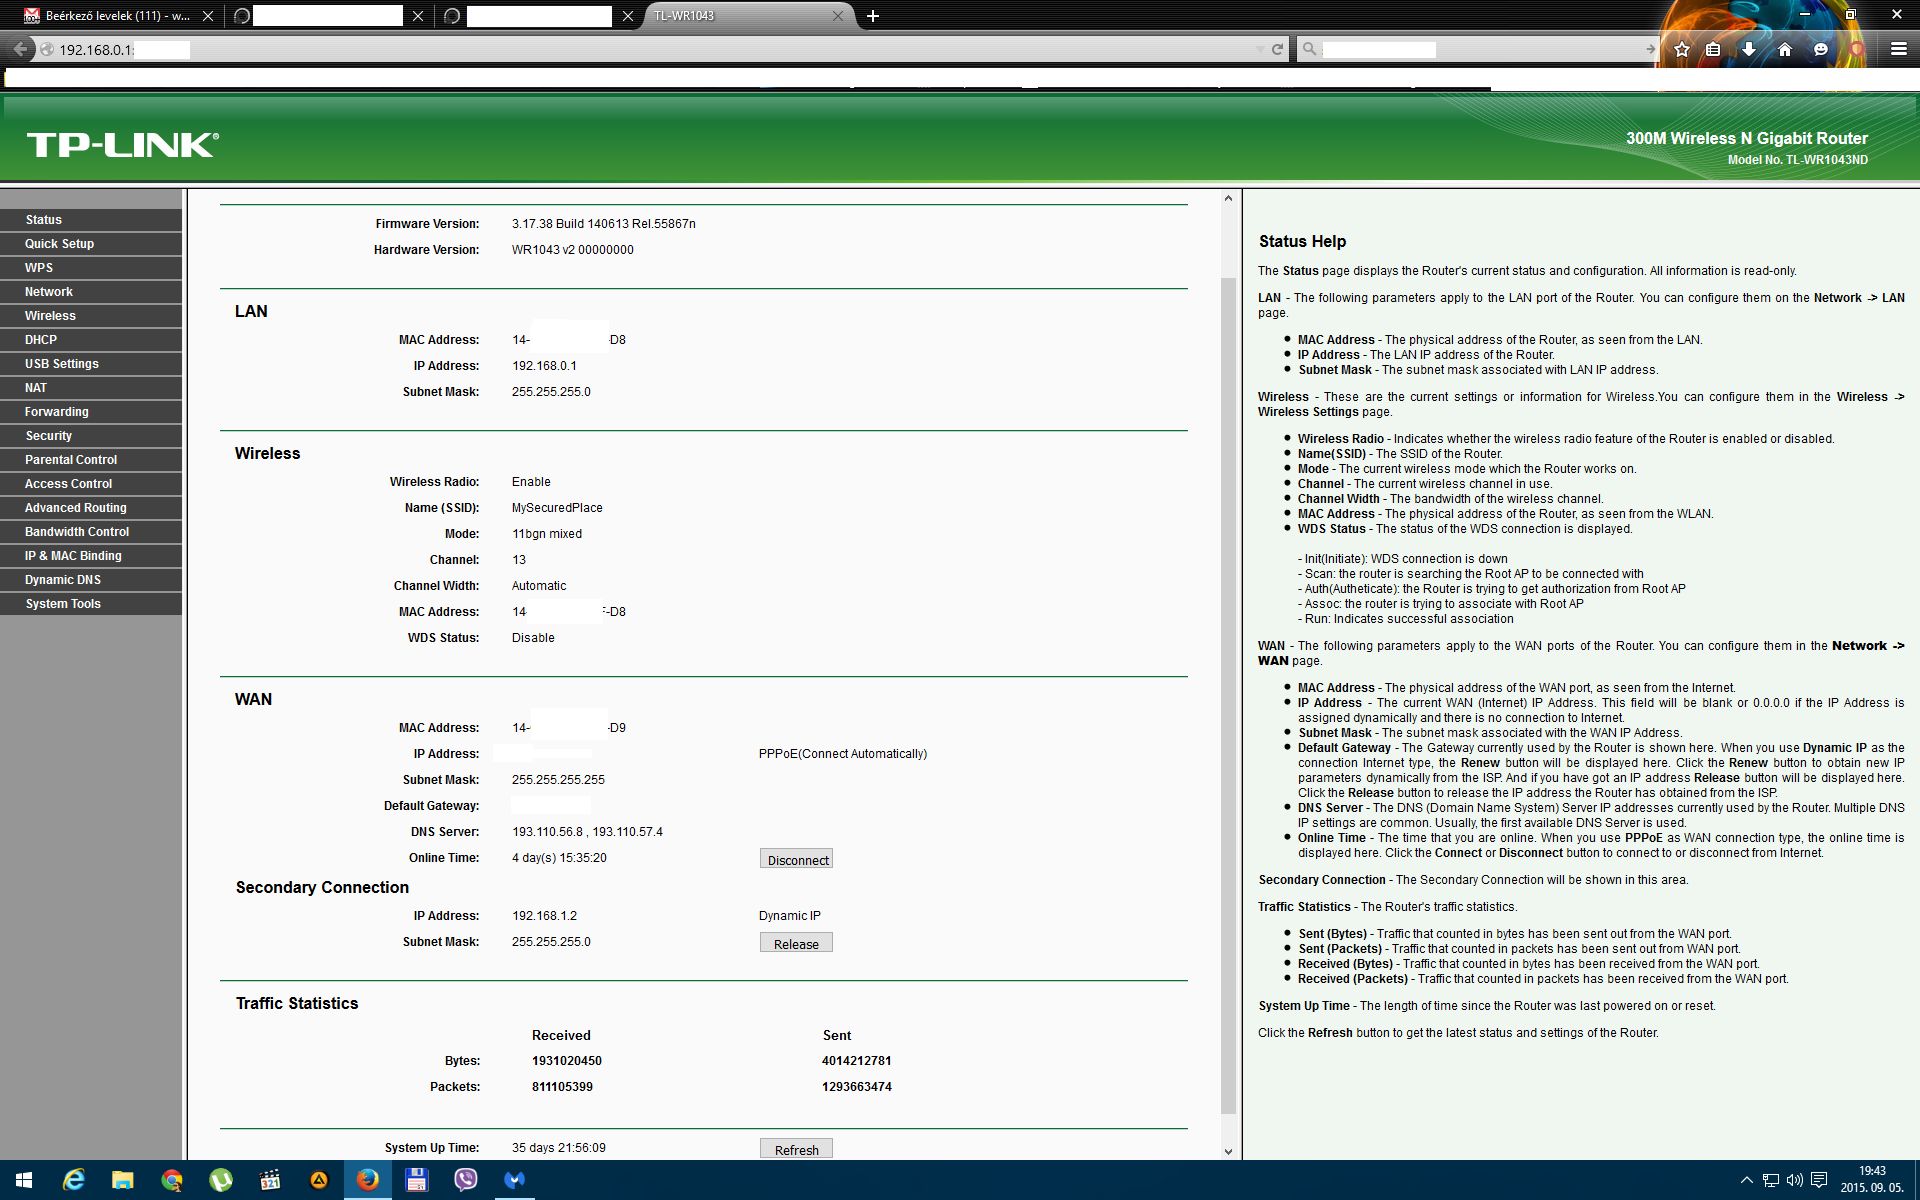Open System Tools in the sidebar

tap(63, 604)
